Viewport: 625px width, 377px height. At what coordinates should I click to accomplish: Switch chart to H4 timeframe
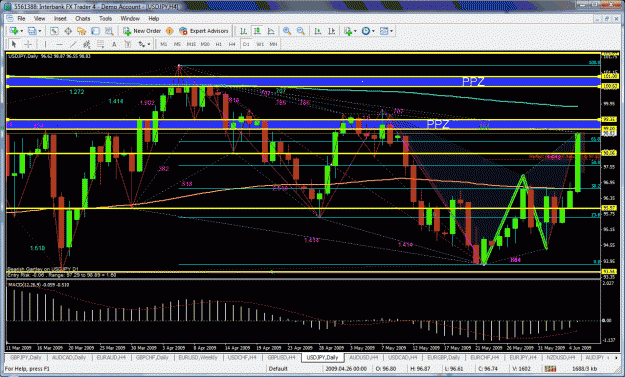click(x=232, y=44)
